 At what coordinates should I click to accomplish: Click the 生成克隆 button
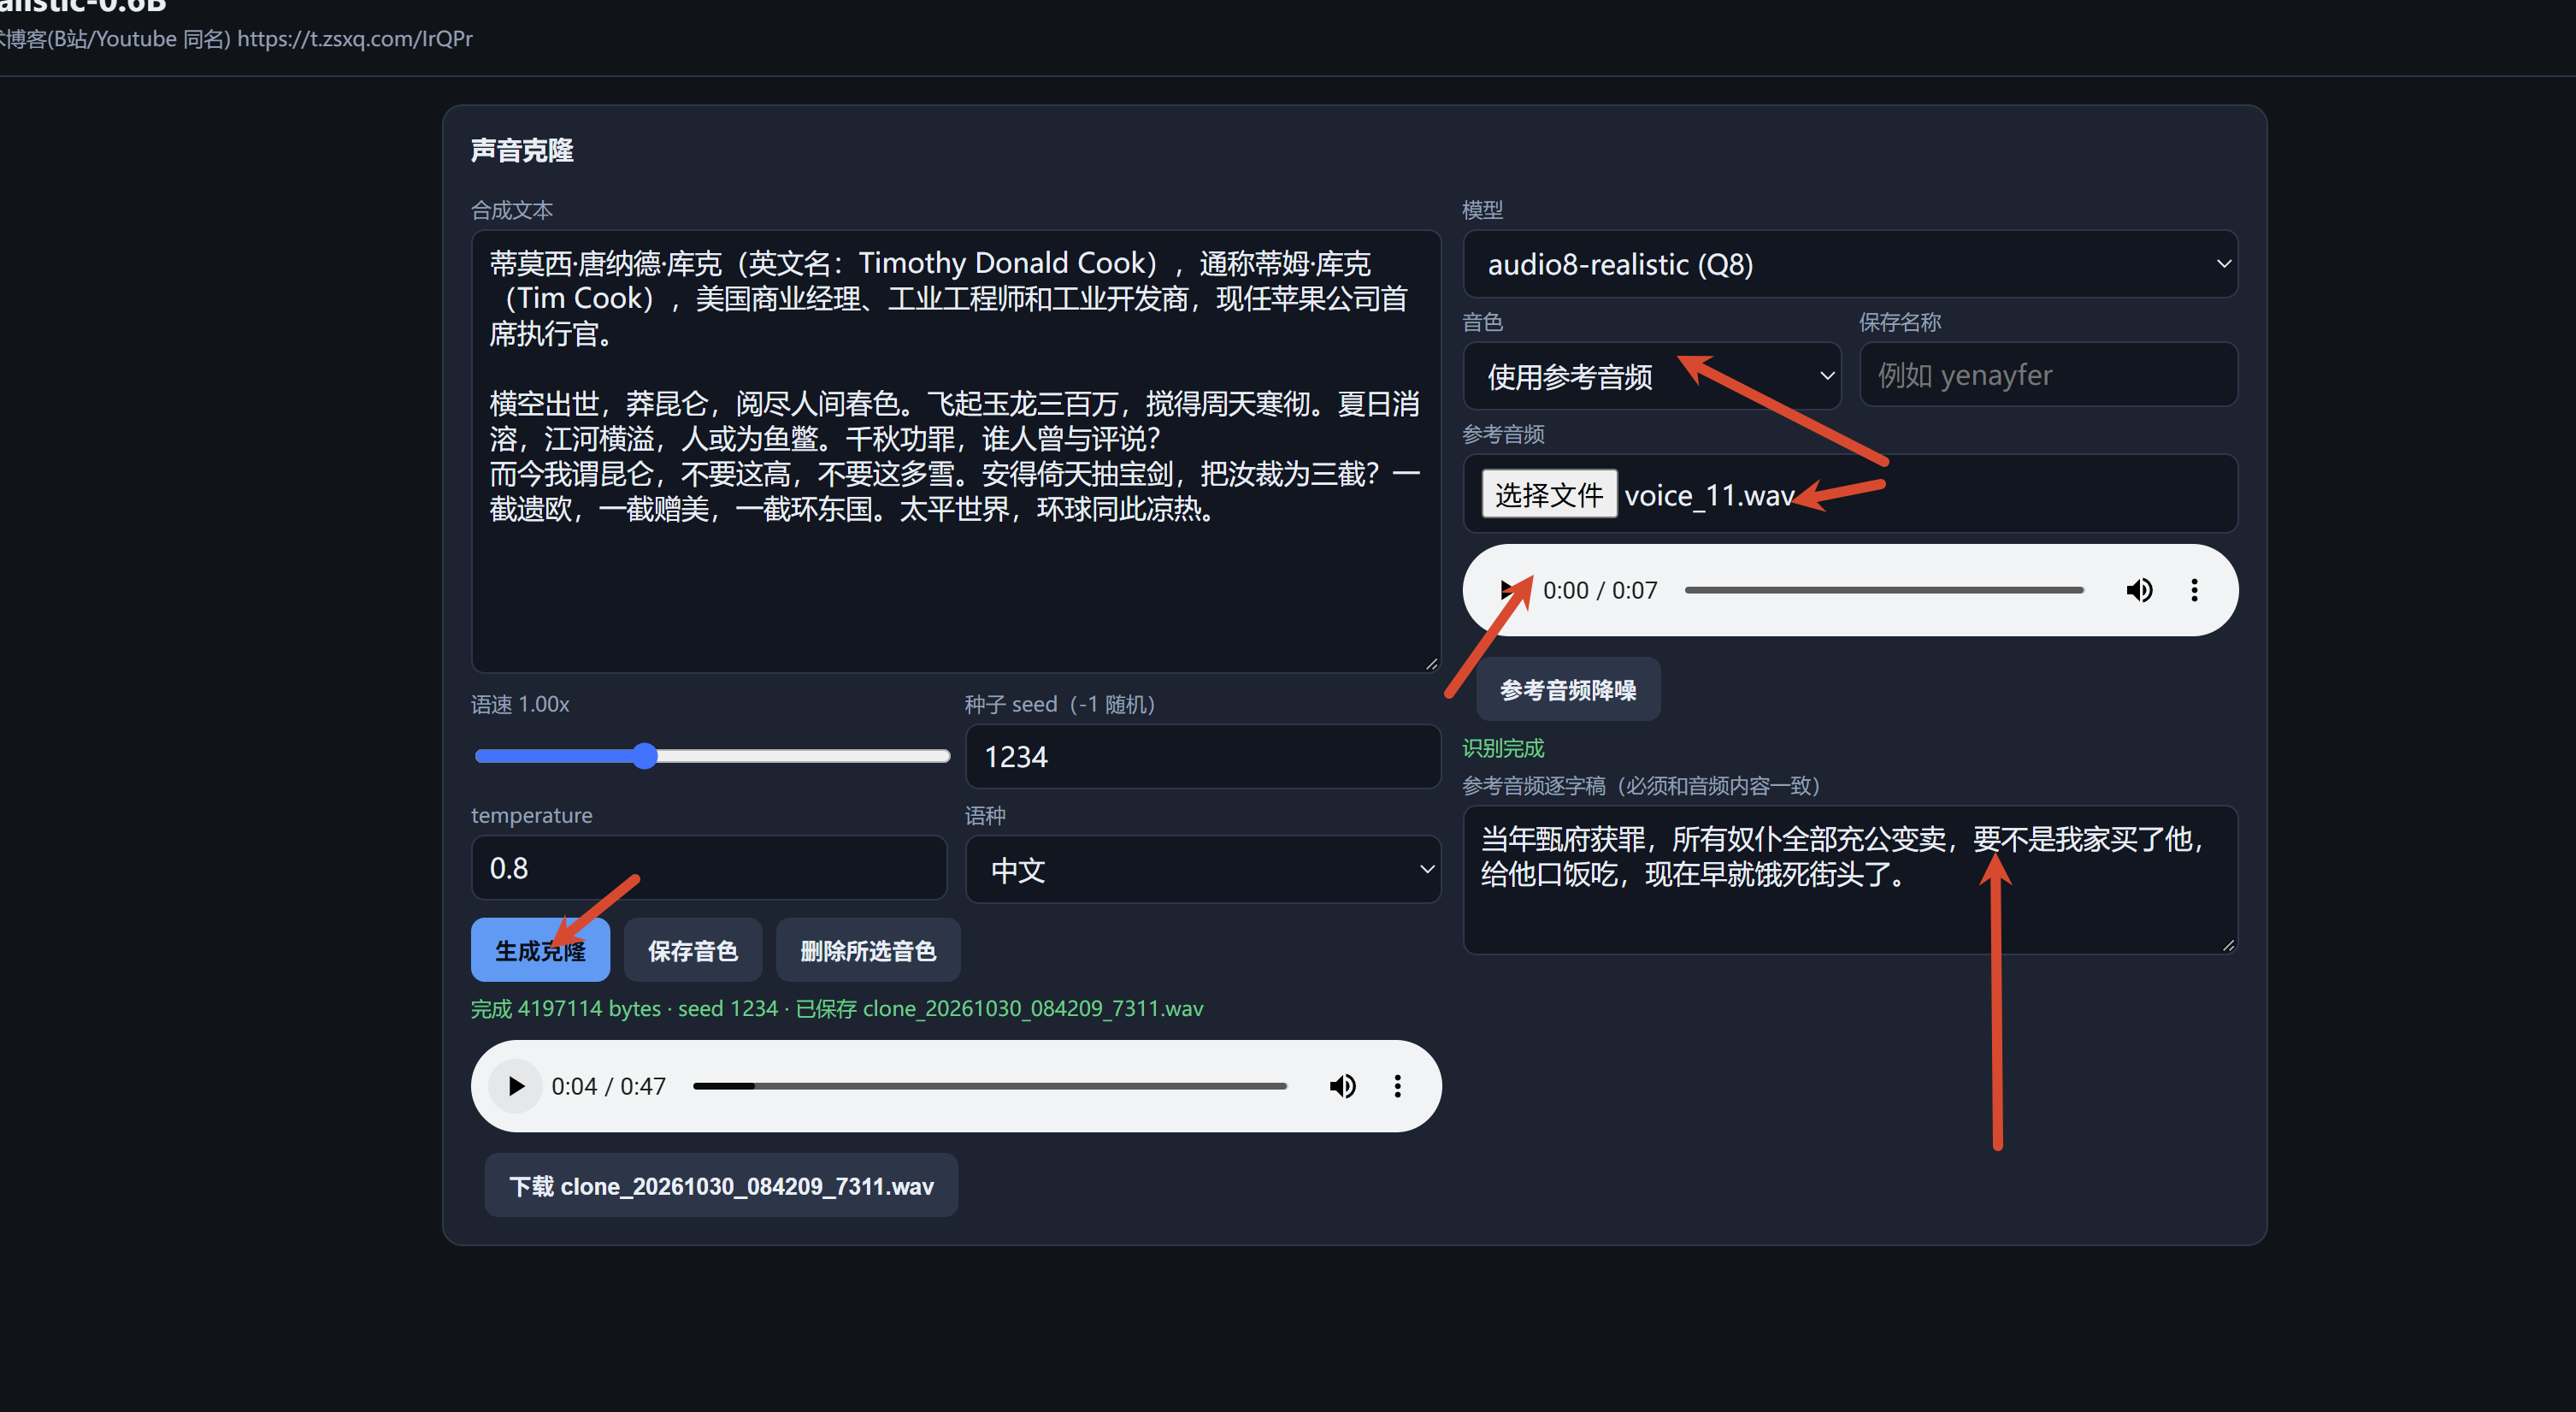click(x=540, y=950)
